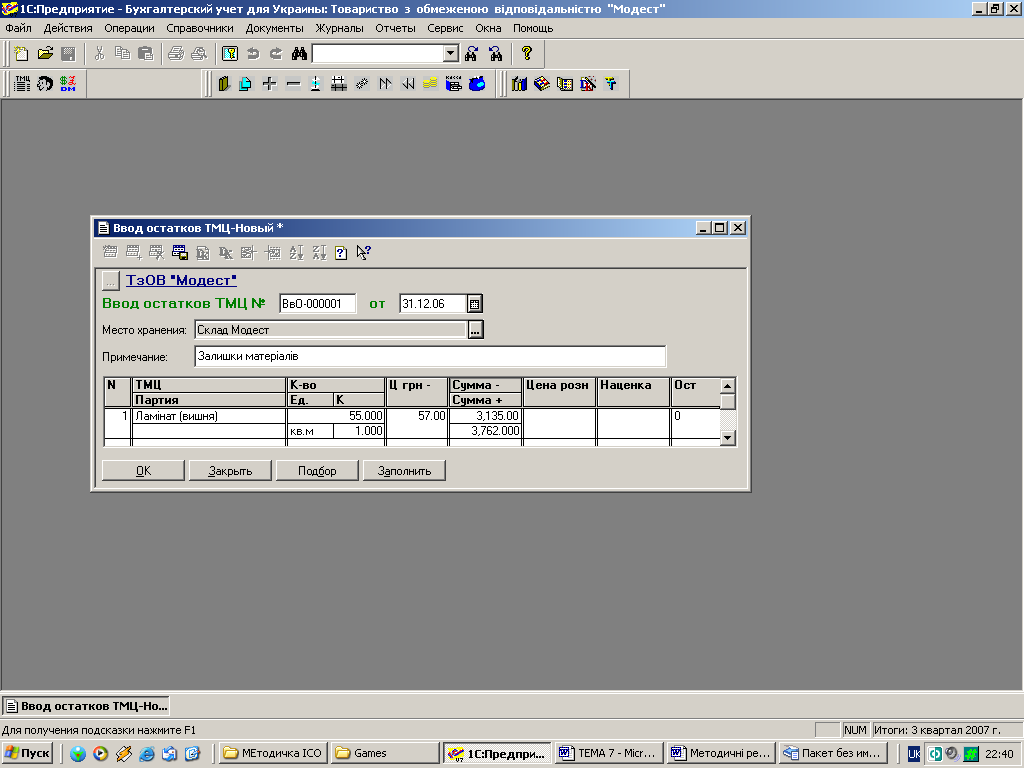Open the Отчеты menu
The height and width of the screenshot is (768, 1024).
pos(395,28)
